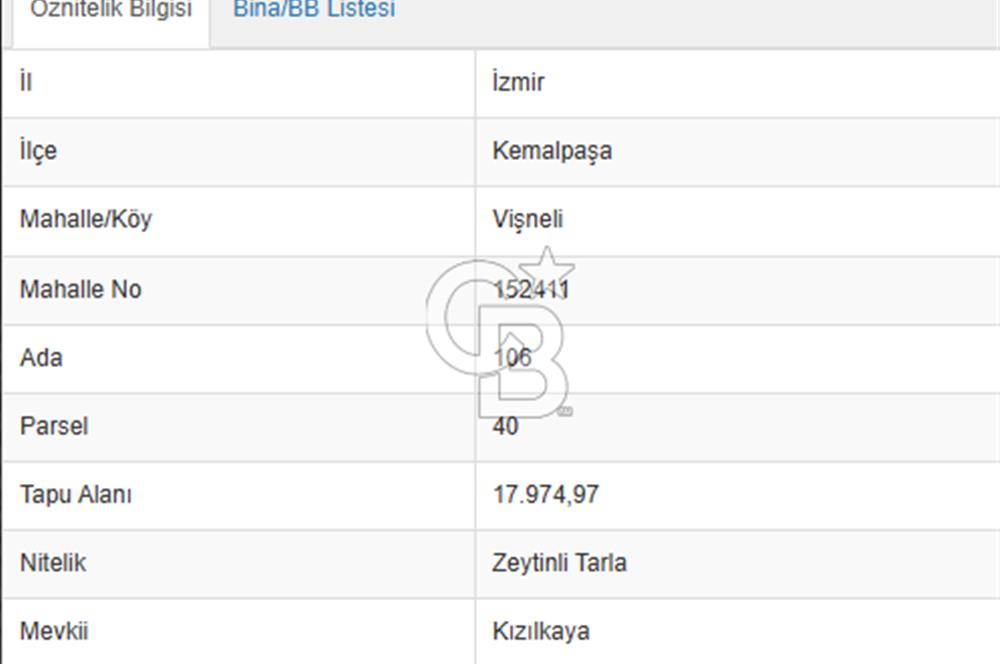The height and width of the screenshot is (664, 1000).
Task: Select the İlçe row label
Action: tap(36, 151)
